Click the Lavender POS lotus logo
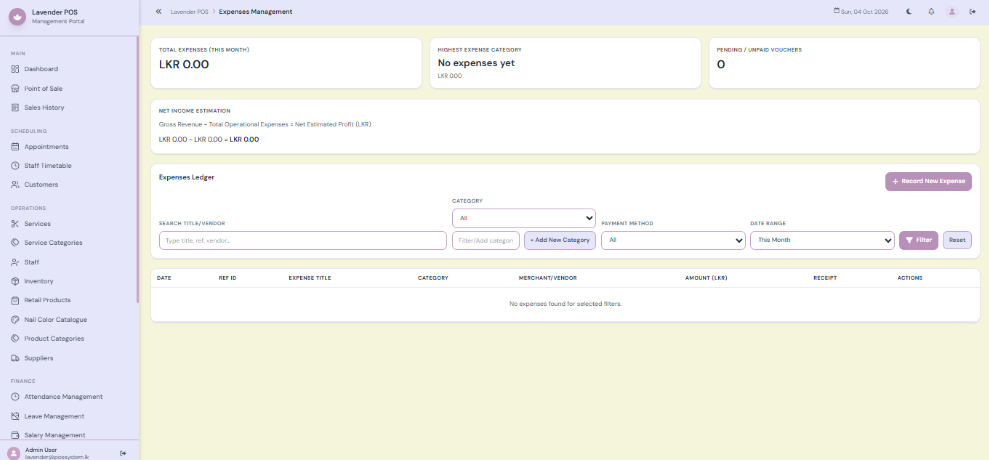This screenshot has width=989, height=460. [17, 17]
